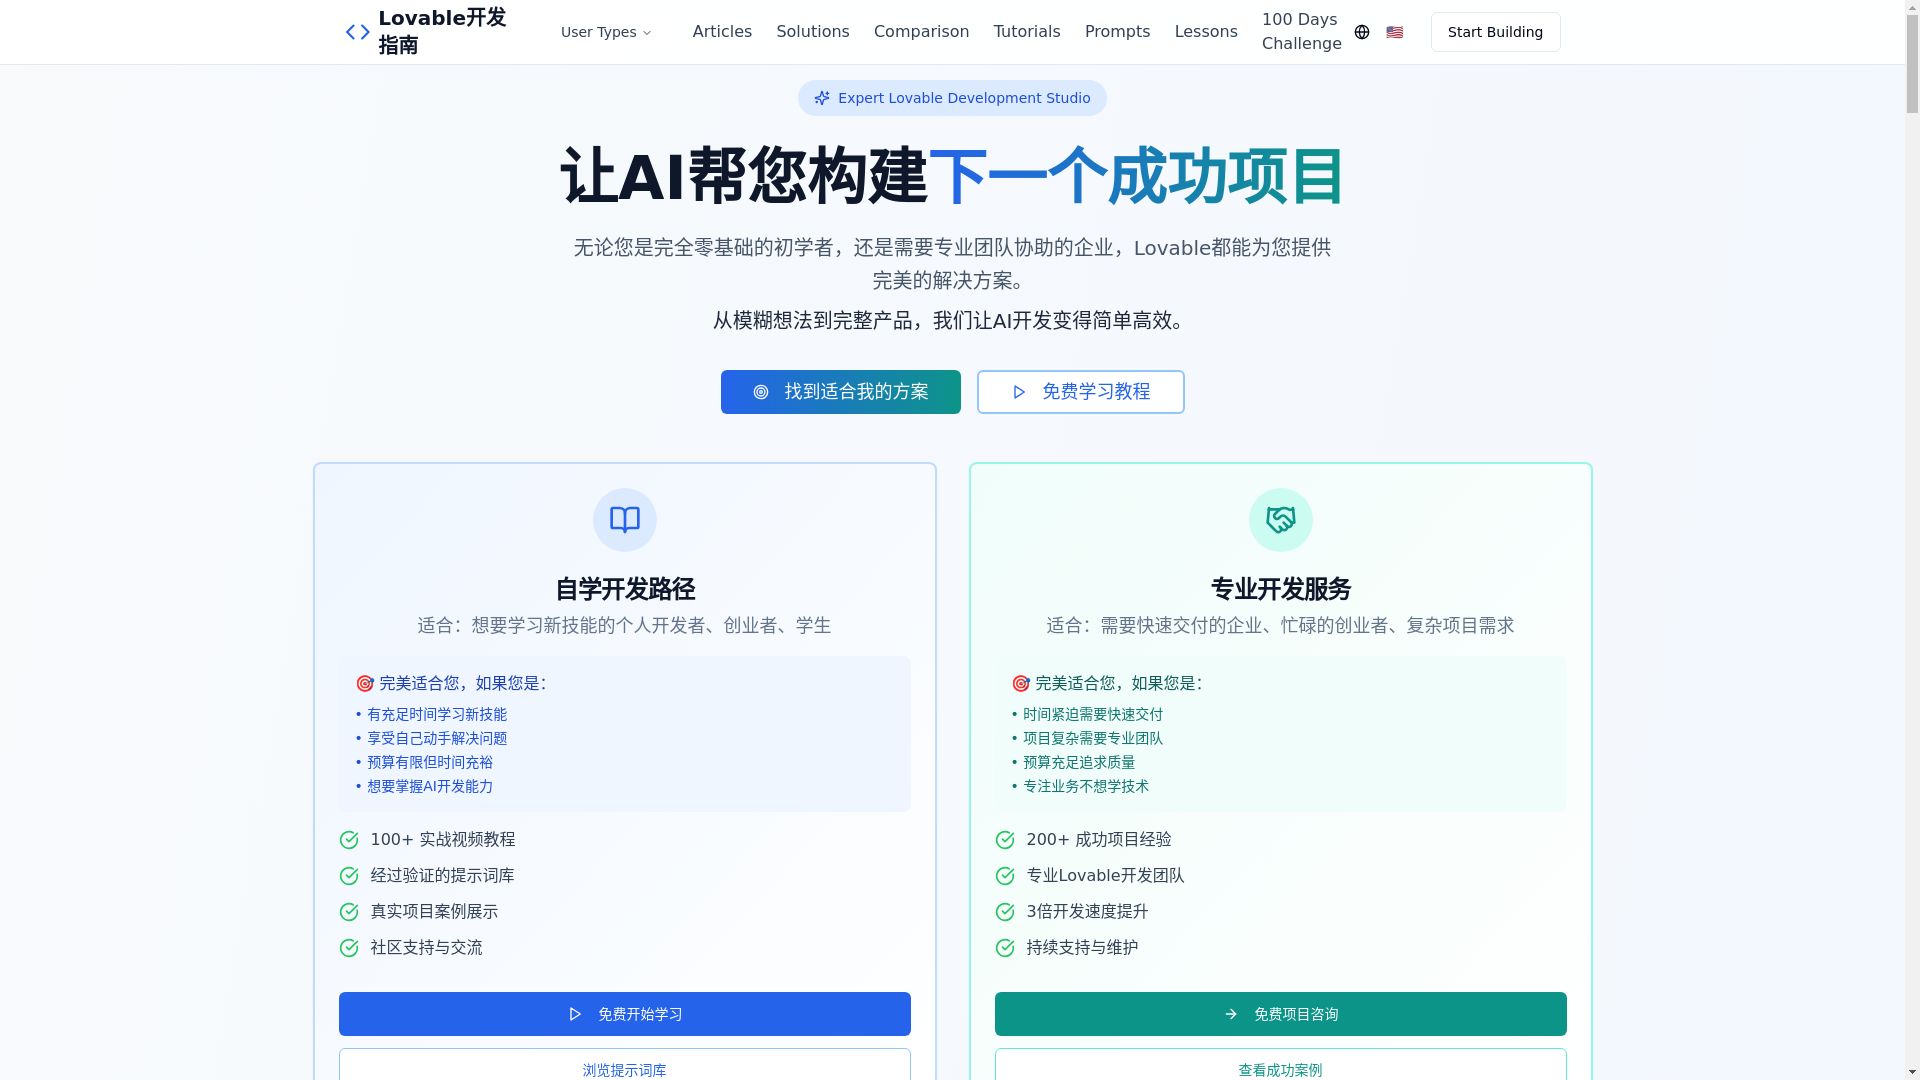Image resolution: width=1920 pixels, height=1080 pixels.
Task: Click the dart target emoji in left card
Action: click(x=365, y=684)
